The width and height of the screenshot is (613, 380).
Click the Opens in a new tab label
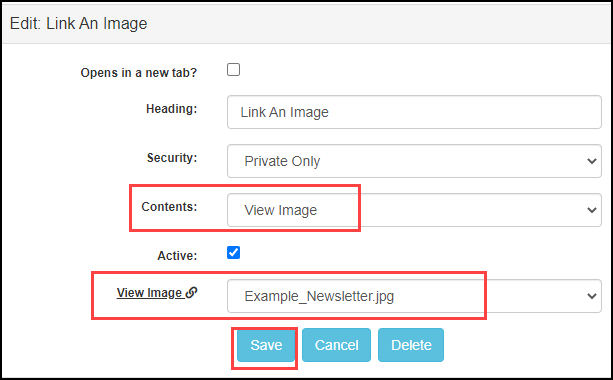point(138,73)
